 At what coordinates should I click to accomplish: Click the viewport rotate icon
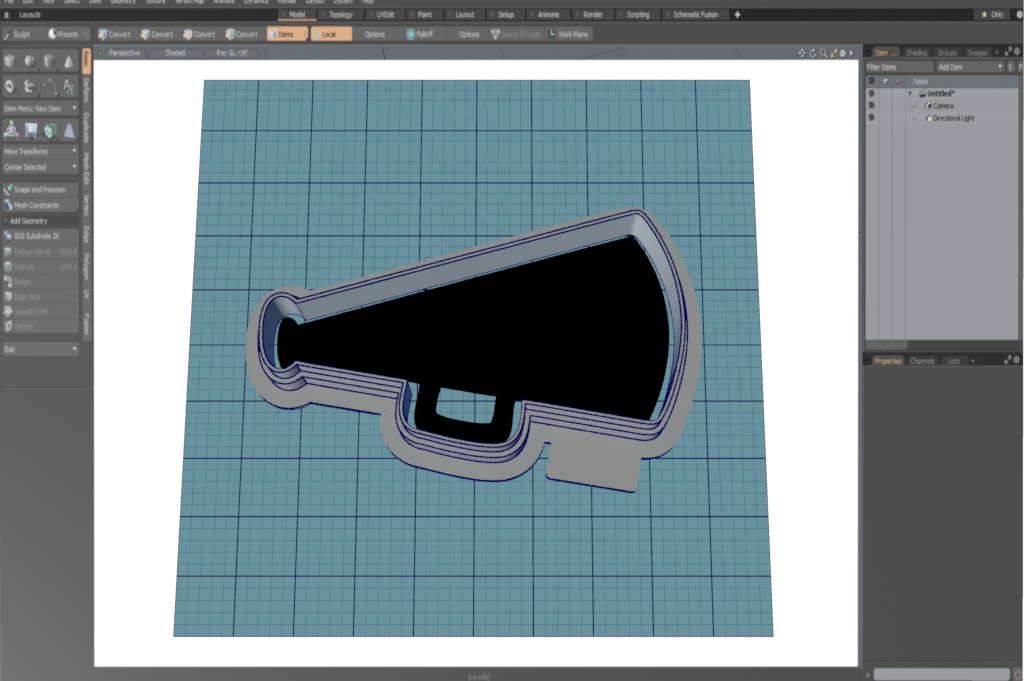pos(812,52)
